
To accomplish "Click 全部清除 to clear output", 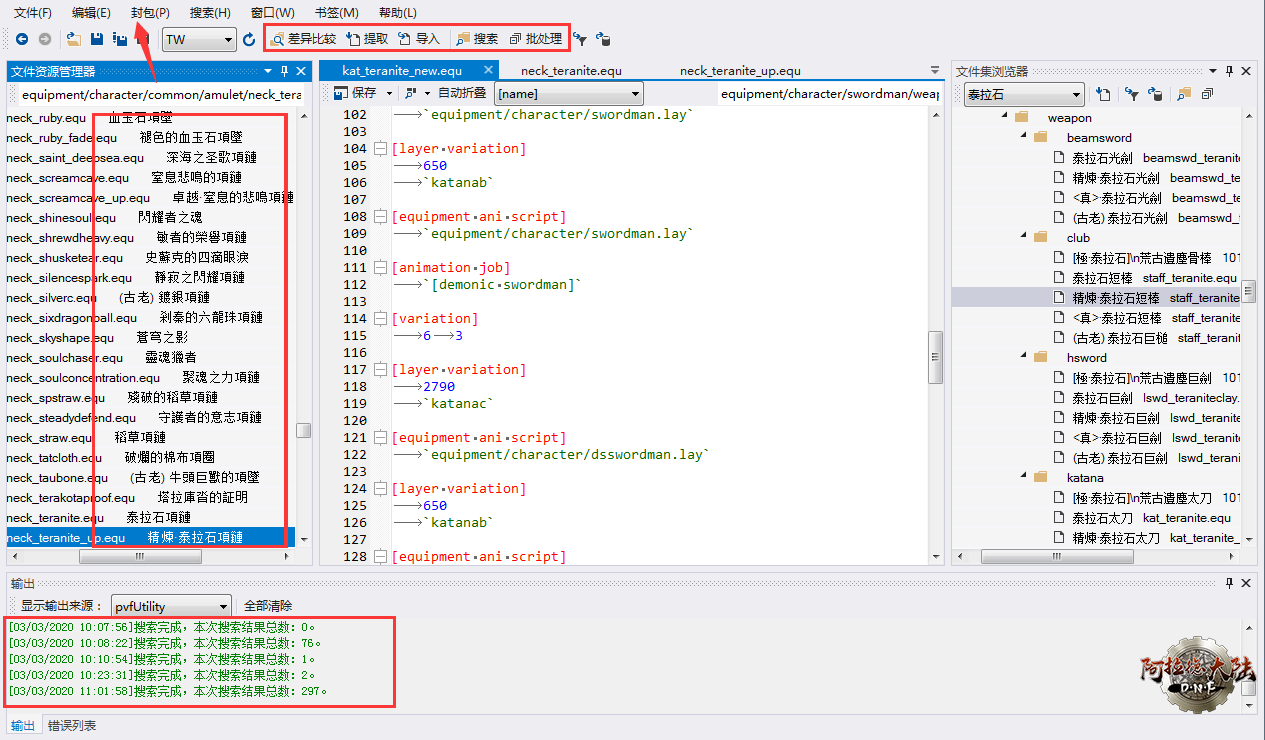I will click(x=268, y=606).
